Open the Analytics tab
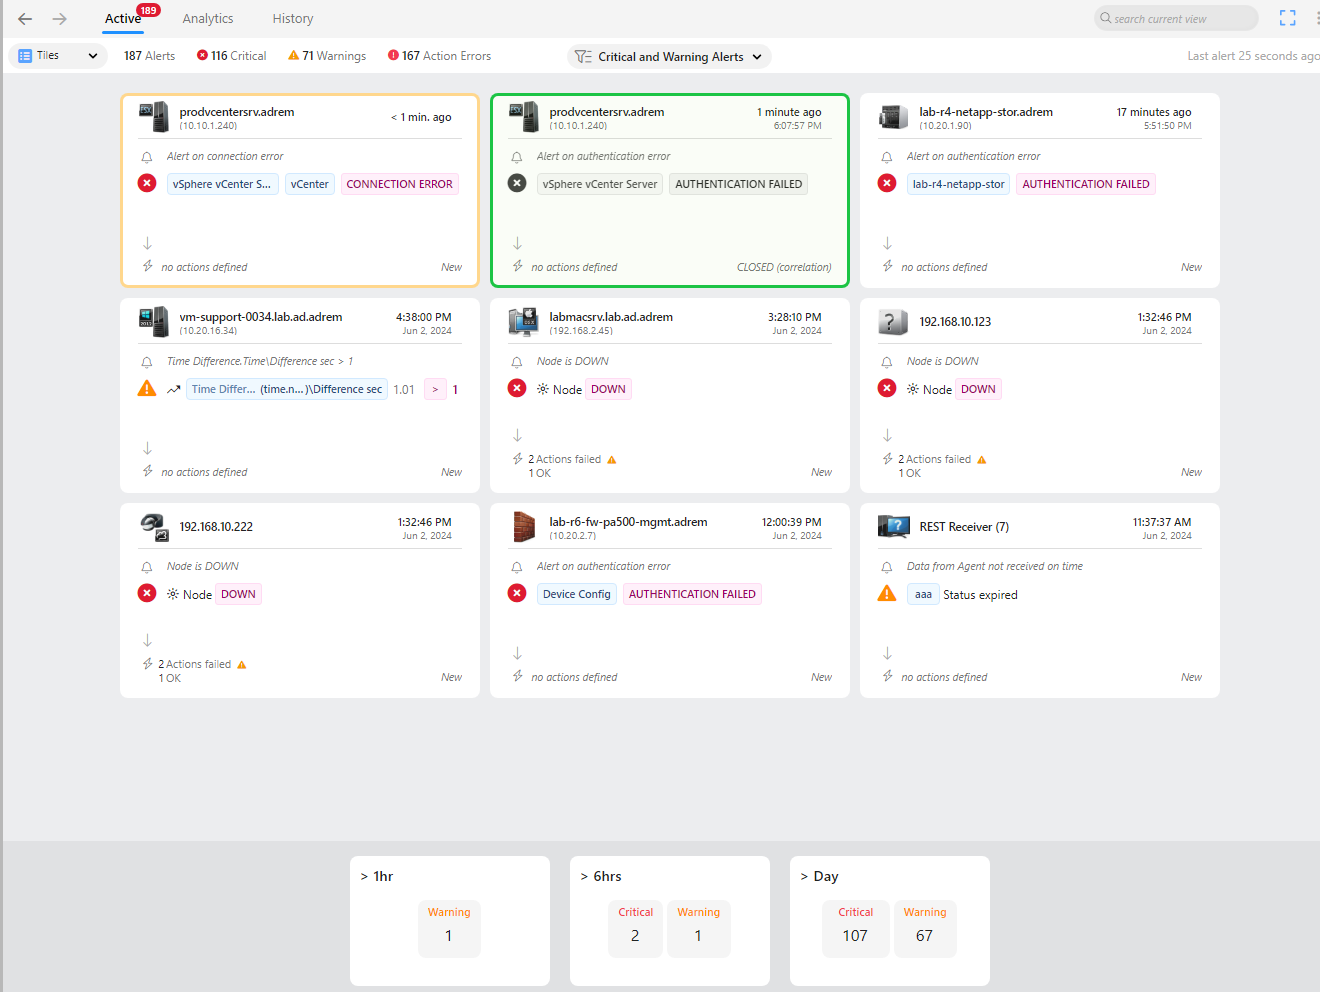This screenshot has height=992, width=1320. [208, 19]
